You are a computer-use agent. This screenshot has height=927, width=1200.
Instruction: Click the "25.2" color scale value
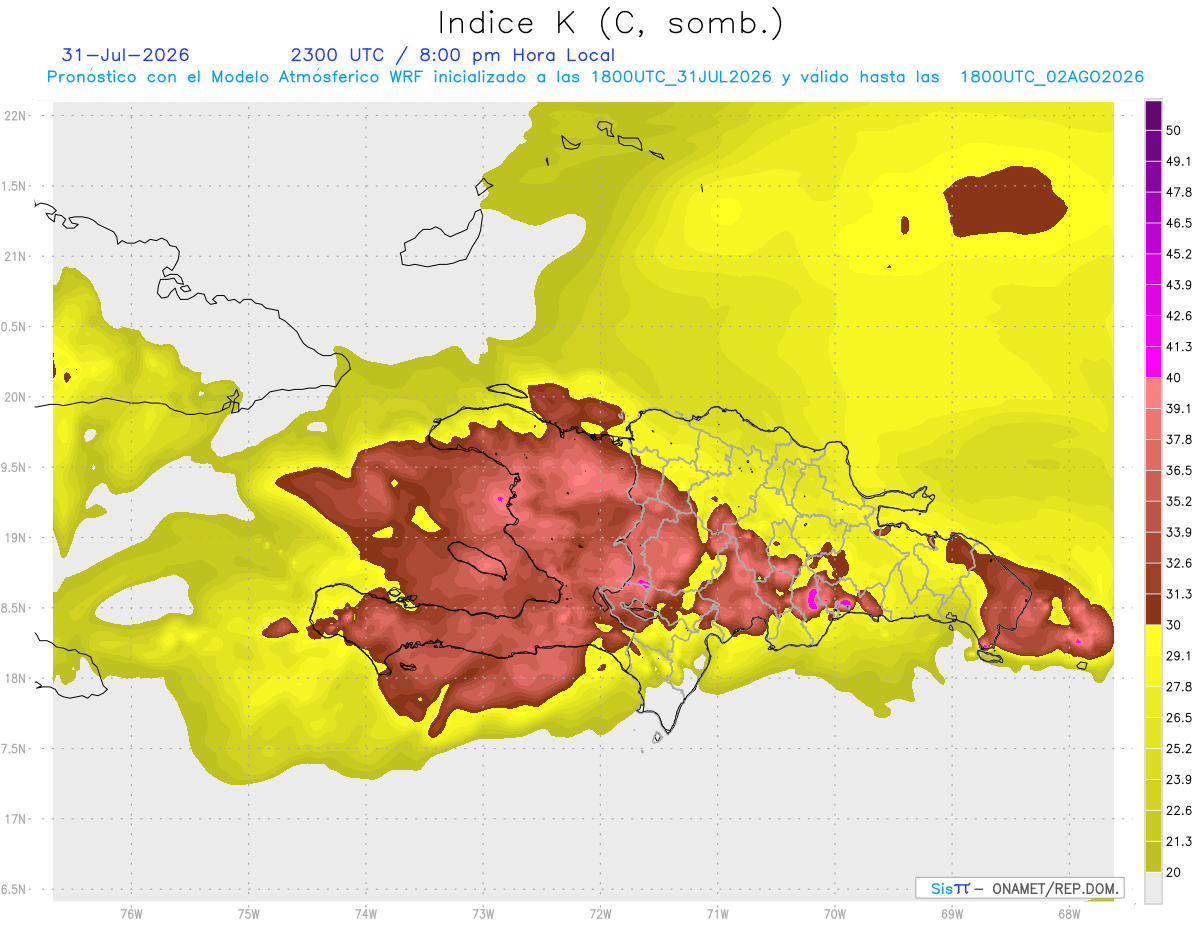point(1179,749)
